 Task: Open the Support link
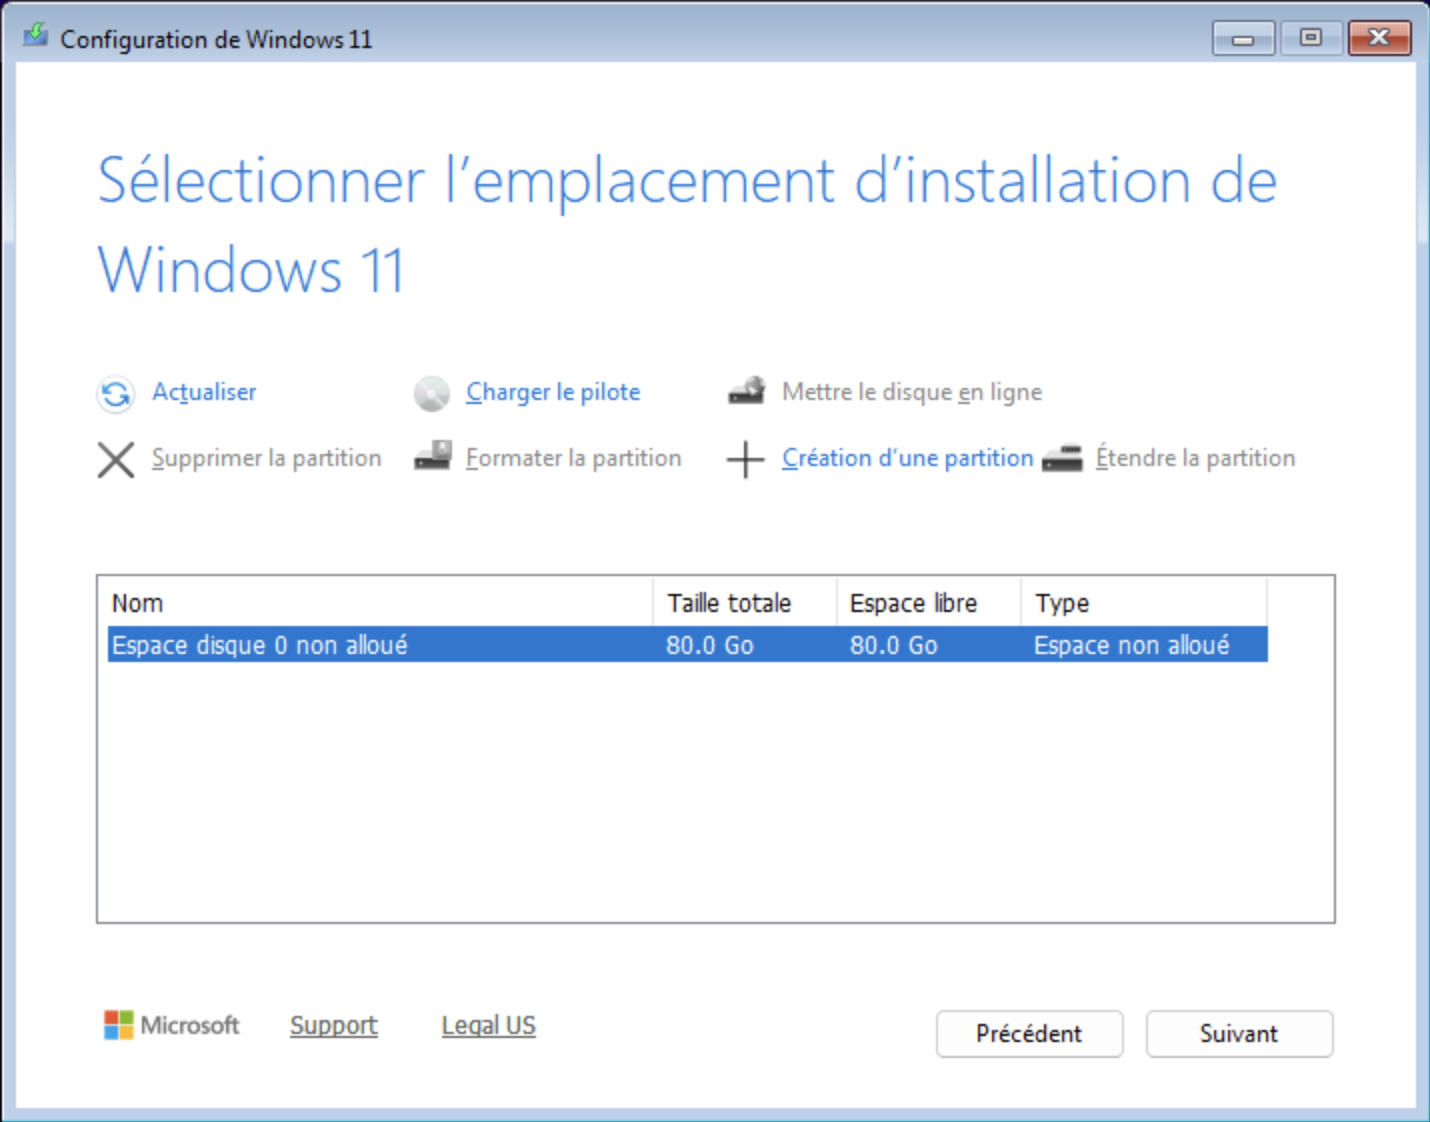(334, 1026)
